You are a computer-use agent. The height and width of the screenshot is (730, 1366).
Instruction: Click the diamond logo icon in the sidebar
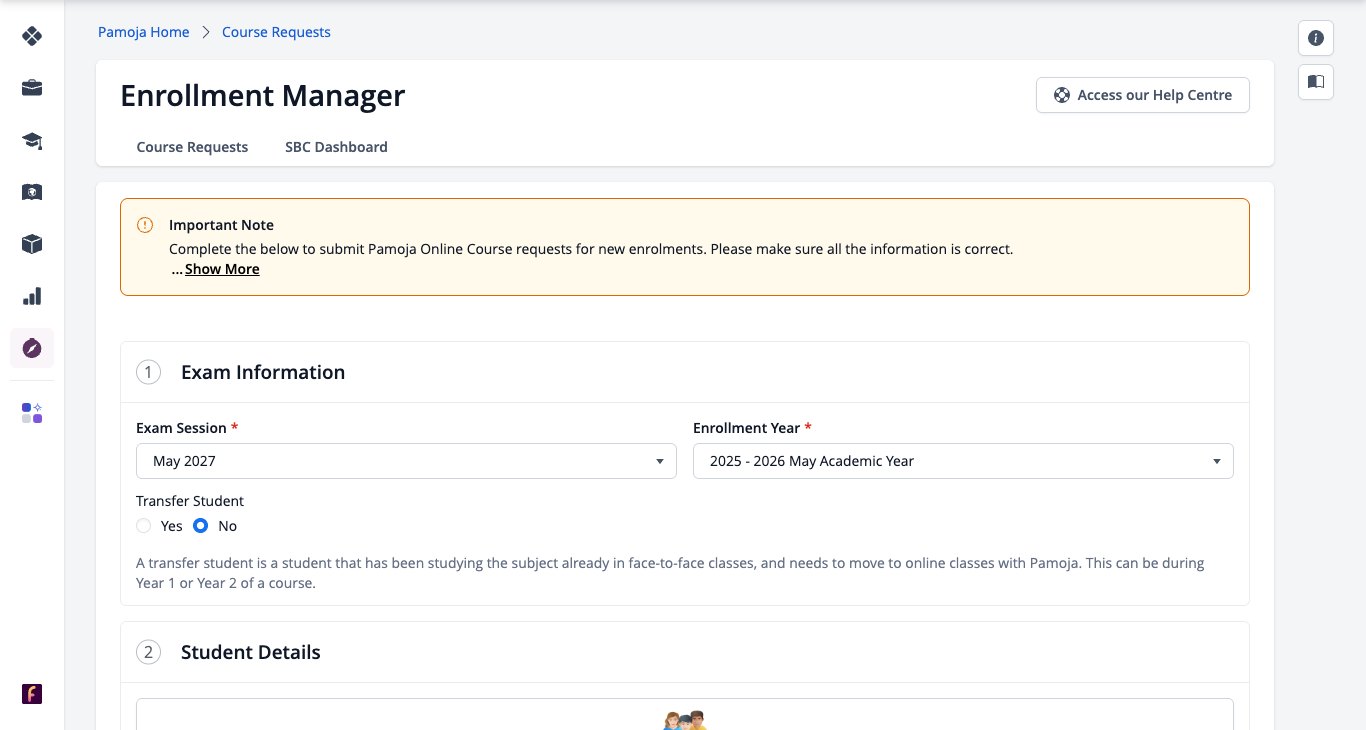[x=32, y=36]
